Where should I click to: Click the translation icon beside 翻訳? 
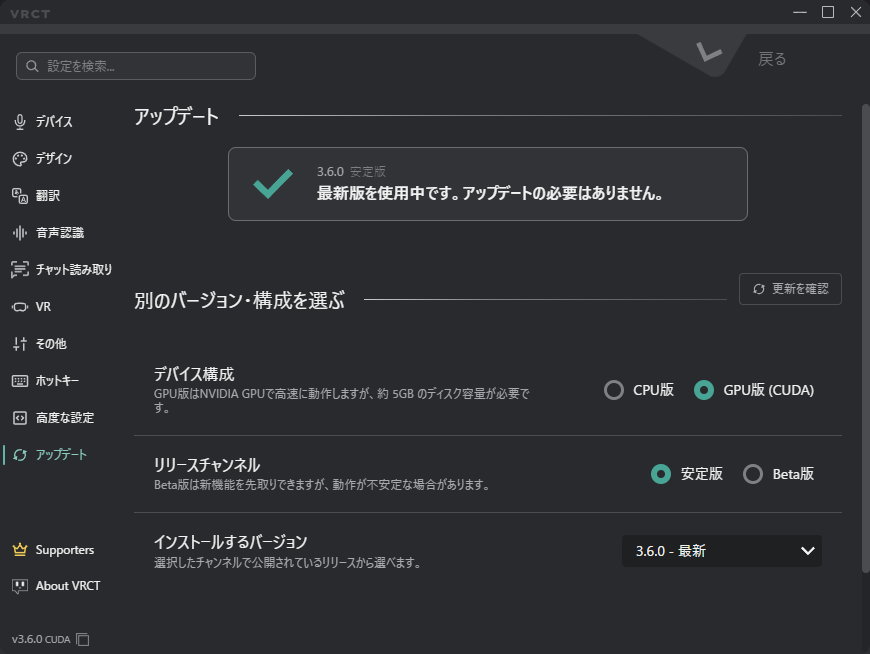[x=20, y=196]
